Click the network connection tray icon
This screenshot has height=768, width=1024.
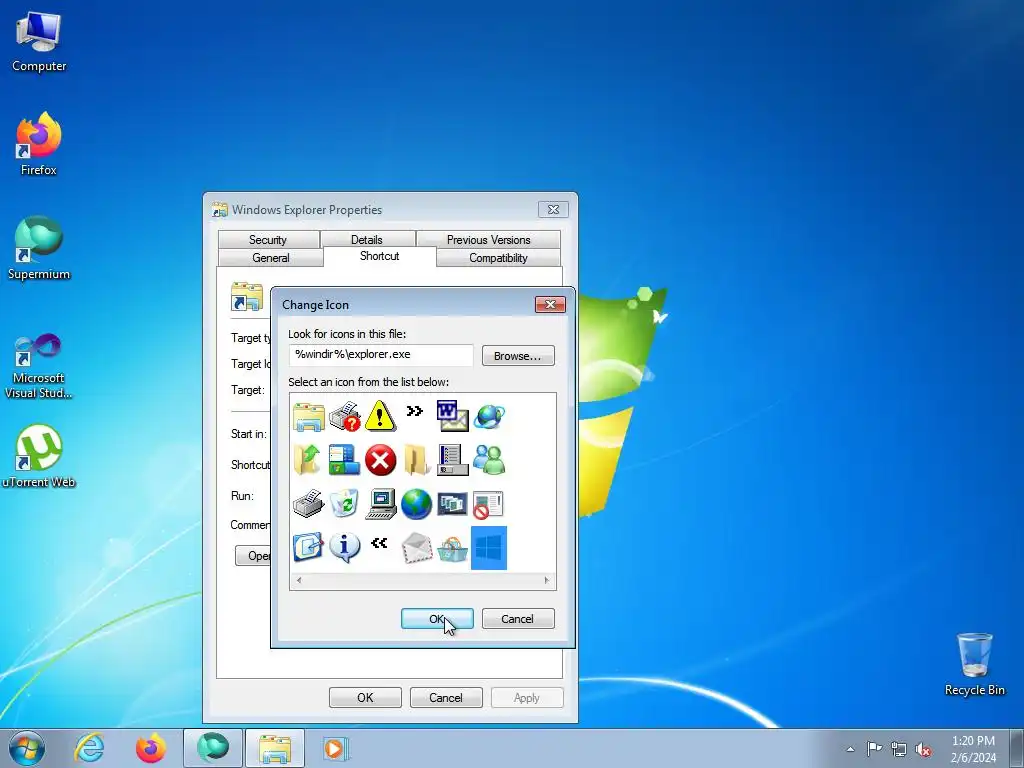click(x=899, y=749)
